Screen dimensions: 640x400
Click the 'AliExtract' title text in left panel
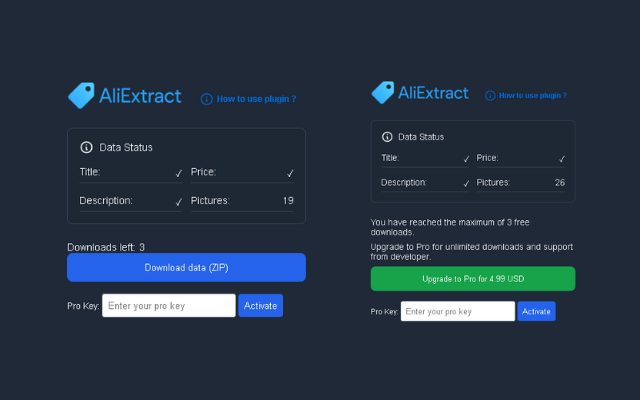(140, 96)
